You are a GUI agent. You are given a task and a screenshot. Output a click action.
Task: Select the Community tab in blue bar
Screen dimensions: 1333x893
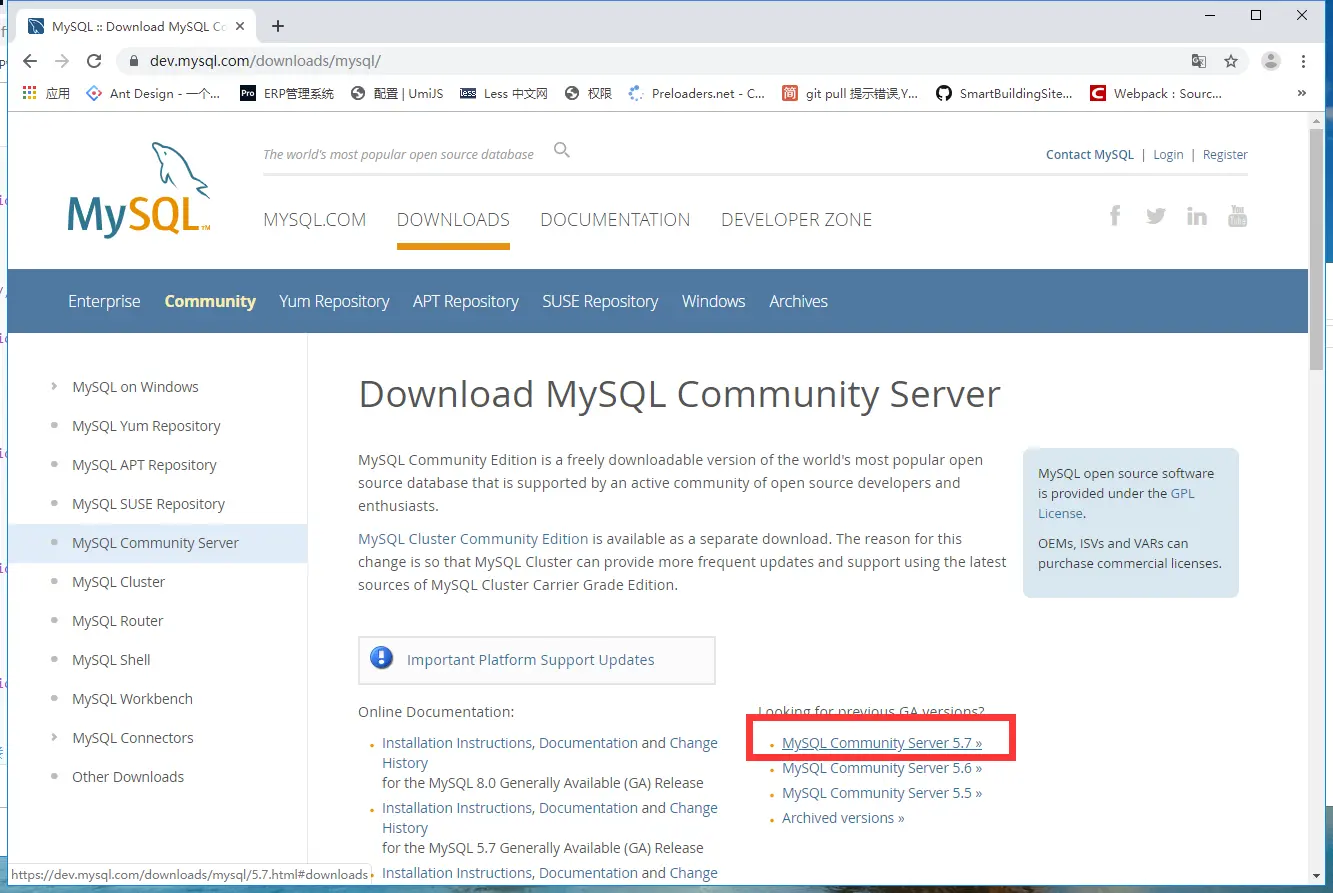point(210,301)
